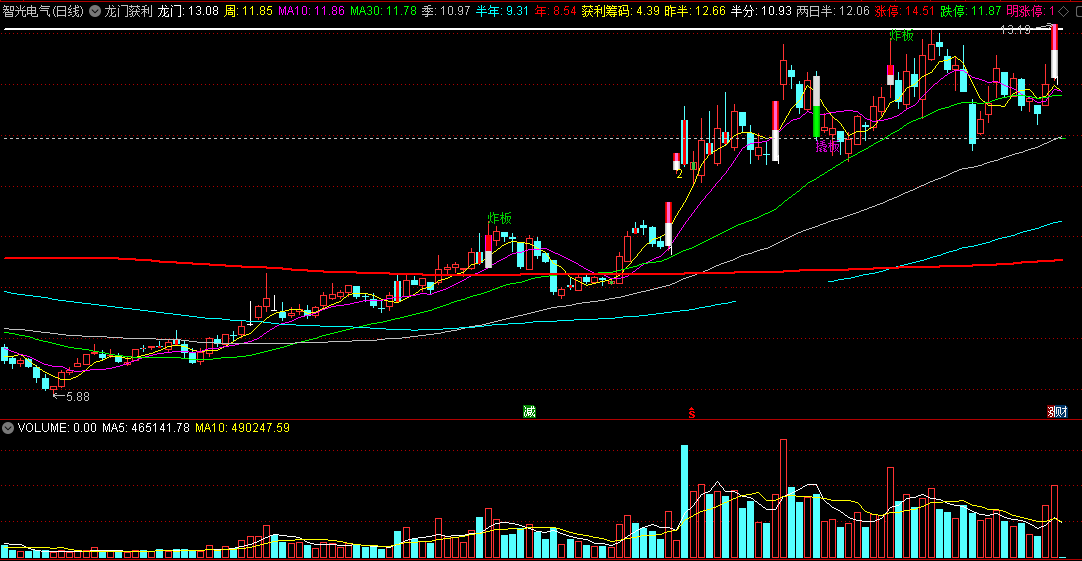
Task: Click the yellow volume MA10: 490247.59 label
Action: [242, 428]
